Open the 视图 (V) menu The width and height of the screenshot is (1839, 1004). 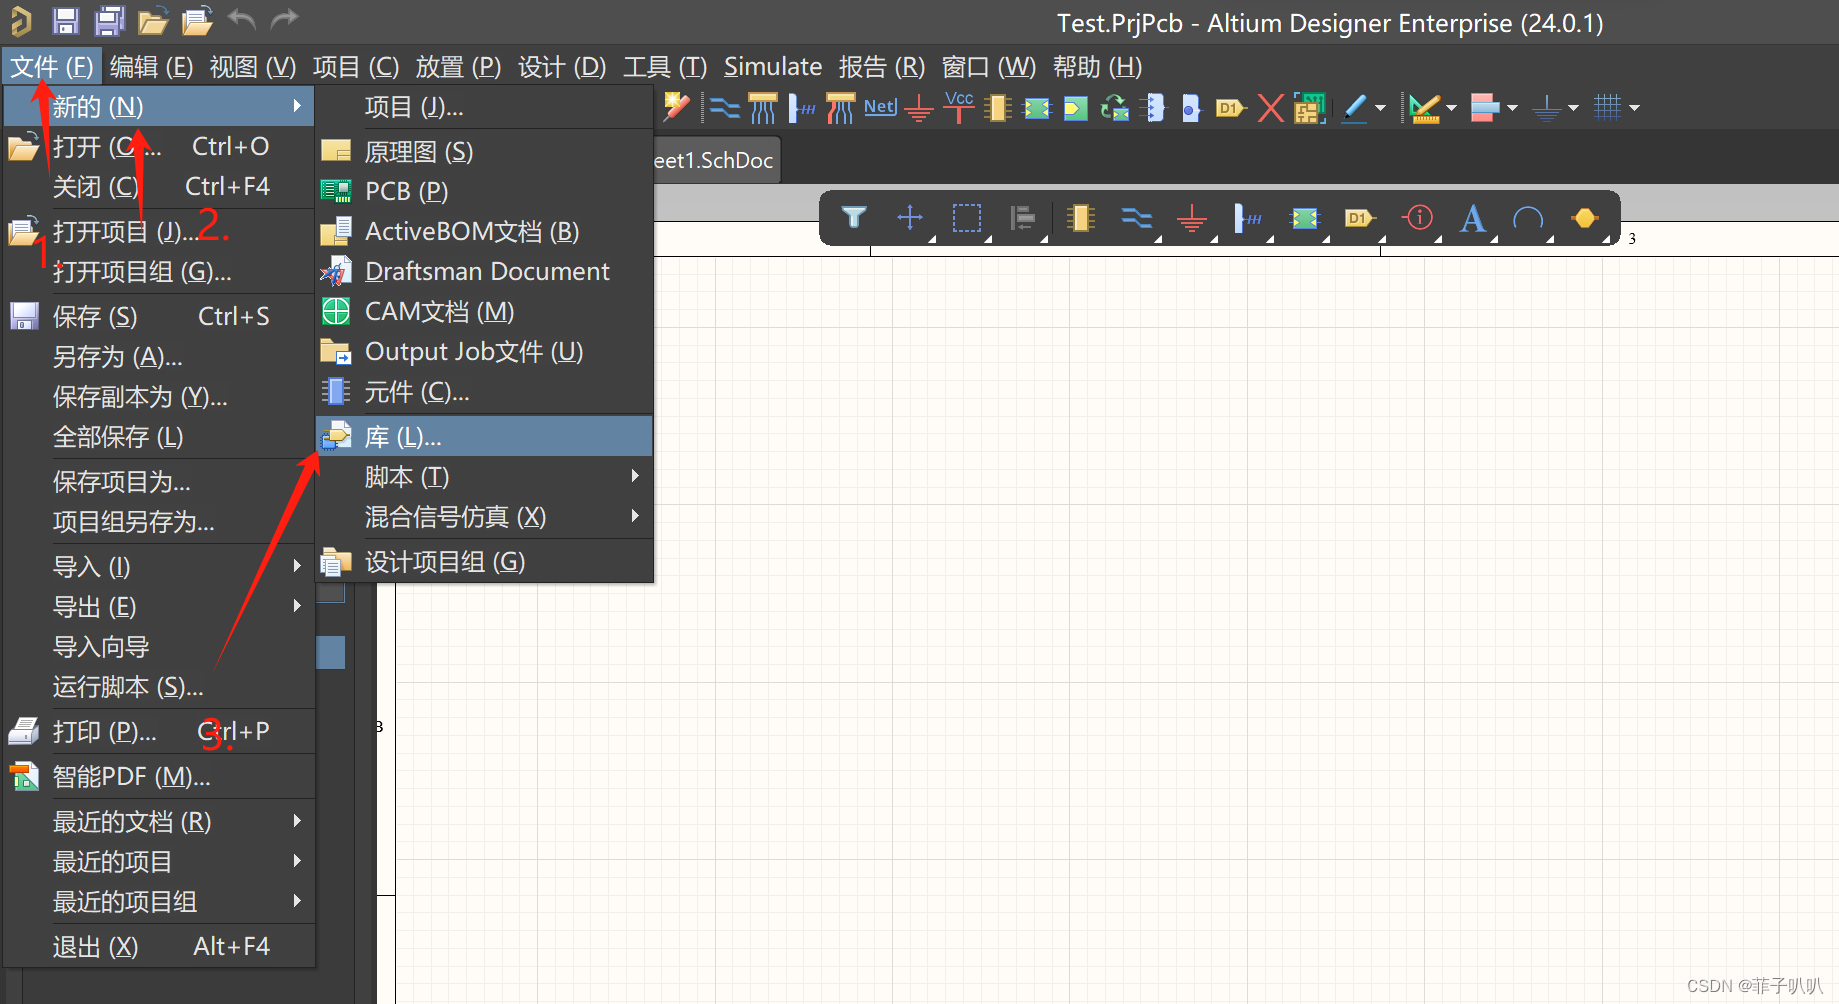coord(253,67)
